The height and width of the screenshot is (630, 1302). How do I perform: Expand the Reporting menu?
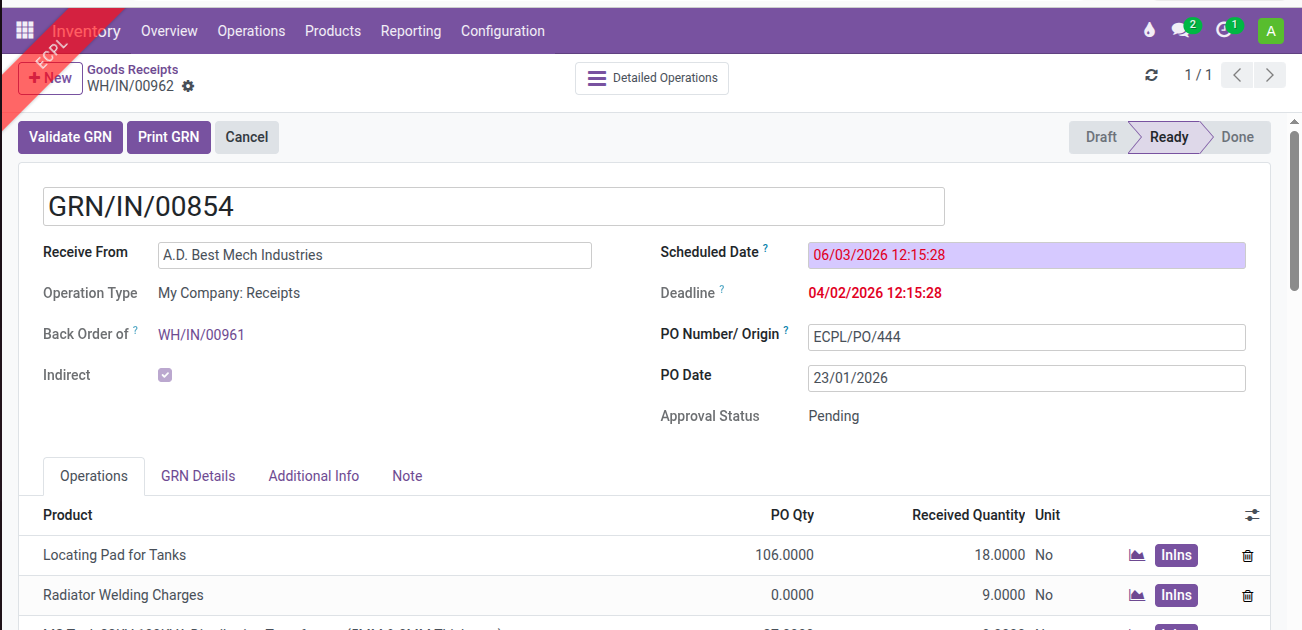point(410,31)
